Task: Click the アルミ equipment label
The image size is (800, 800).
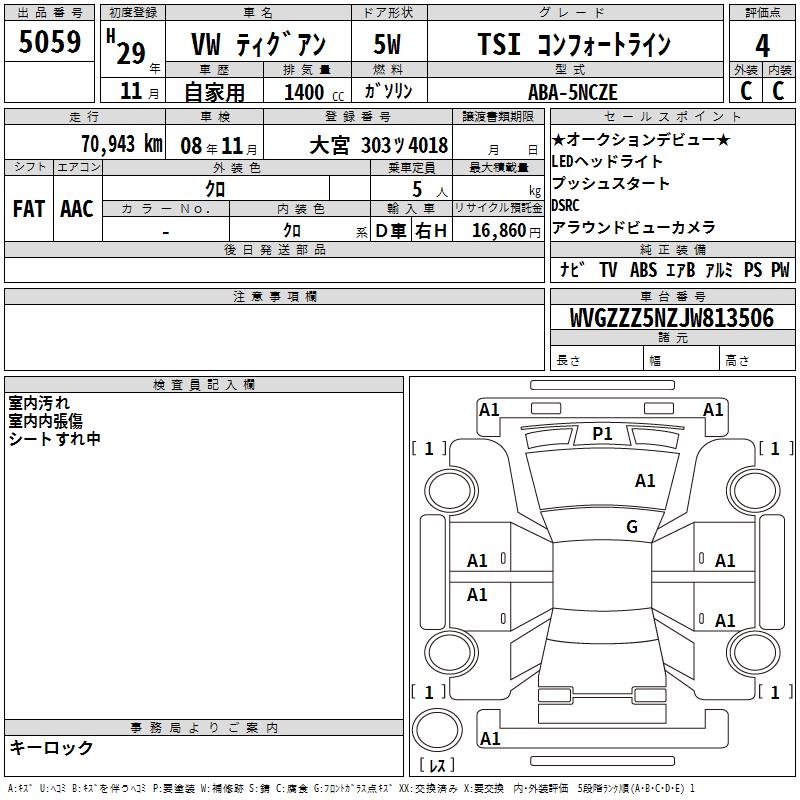Action: click(720, 269)
